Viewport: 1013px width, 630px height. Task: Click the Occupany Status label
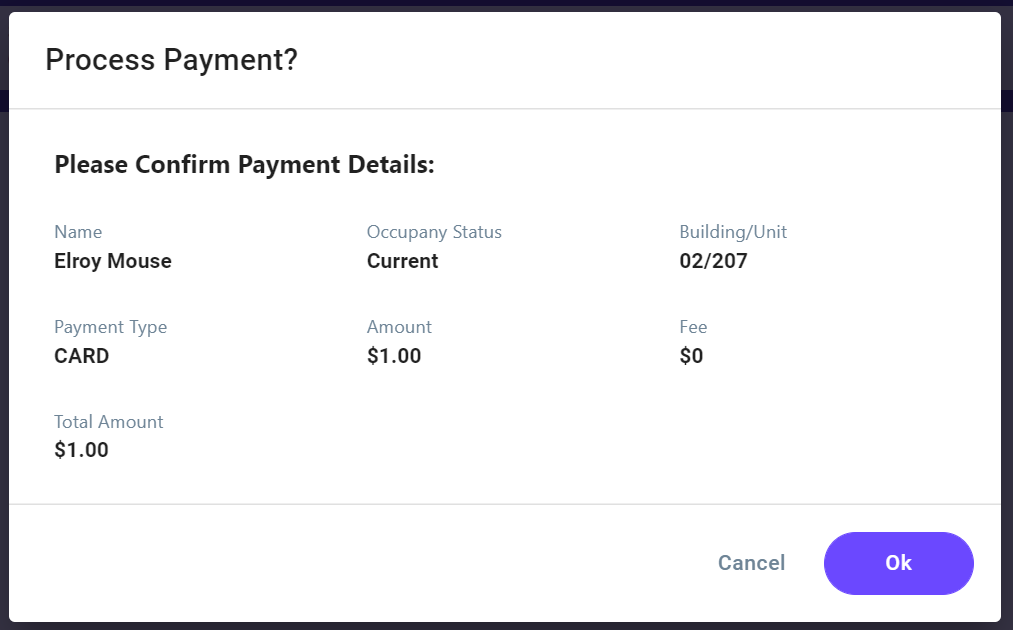point(434,232)
